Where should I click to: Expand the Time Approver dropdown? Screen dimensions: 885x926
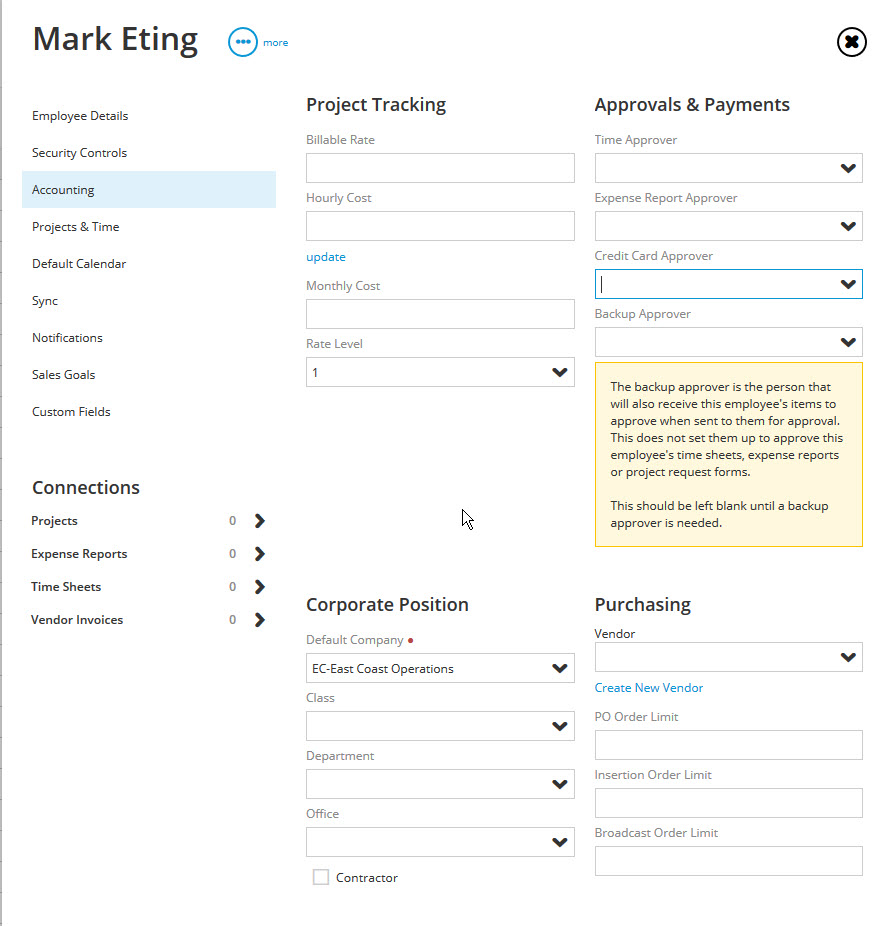click(729, 168)
